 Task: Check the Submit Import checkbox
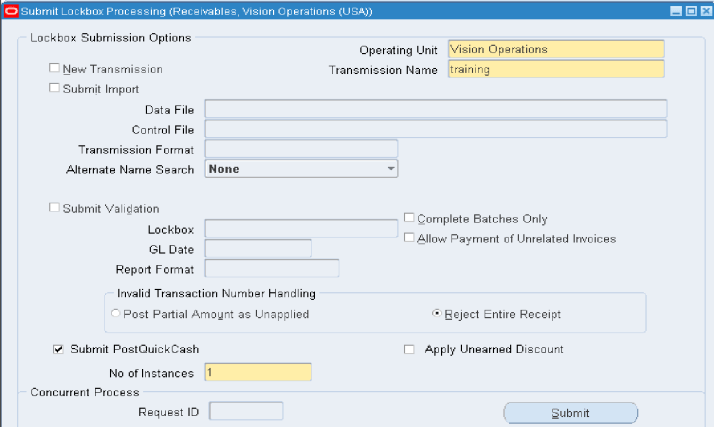click(x=55, y=89)
